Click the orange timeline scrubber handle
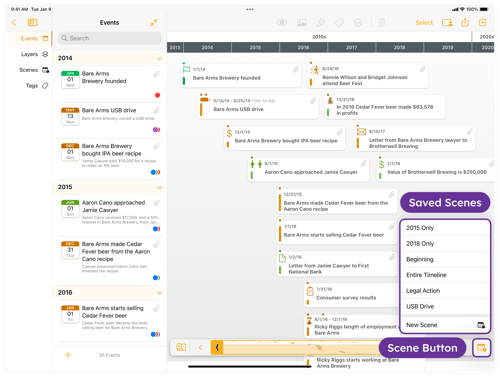Screen dimensions: 500x377 pyautogui.click(x=217, y=347)
